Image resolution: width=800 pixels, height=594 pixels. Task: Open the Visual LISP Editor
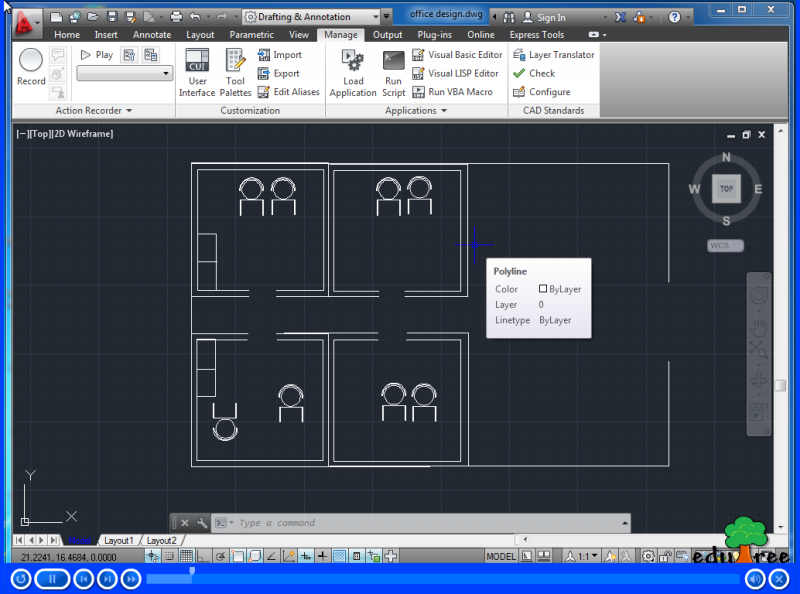coord(455,73)
